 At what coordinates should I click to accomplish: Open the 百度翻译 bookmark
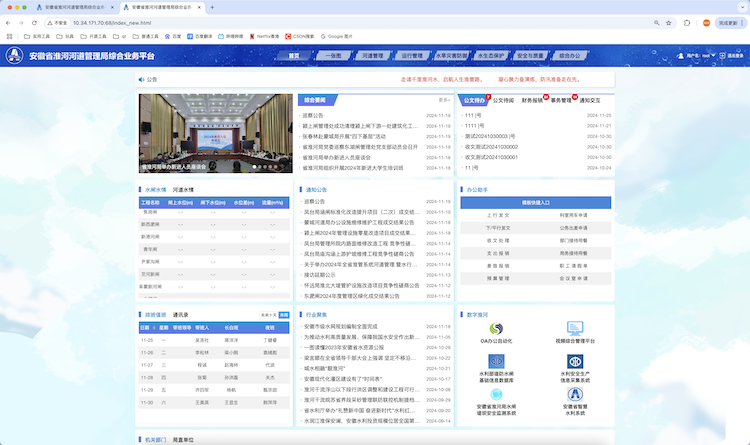point(199,36)
